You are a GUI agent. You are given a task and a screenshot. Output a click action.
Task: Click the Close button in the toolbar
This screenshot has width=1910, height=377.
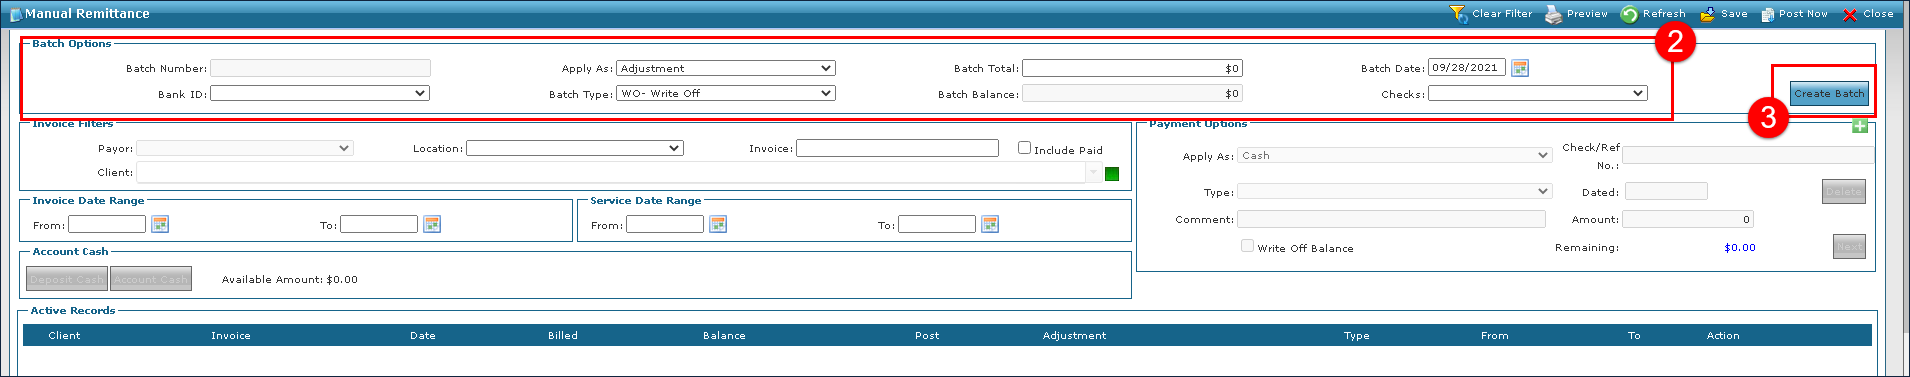pyautogui.click(x=1868, y=14)
